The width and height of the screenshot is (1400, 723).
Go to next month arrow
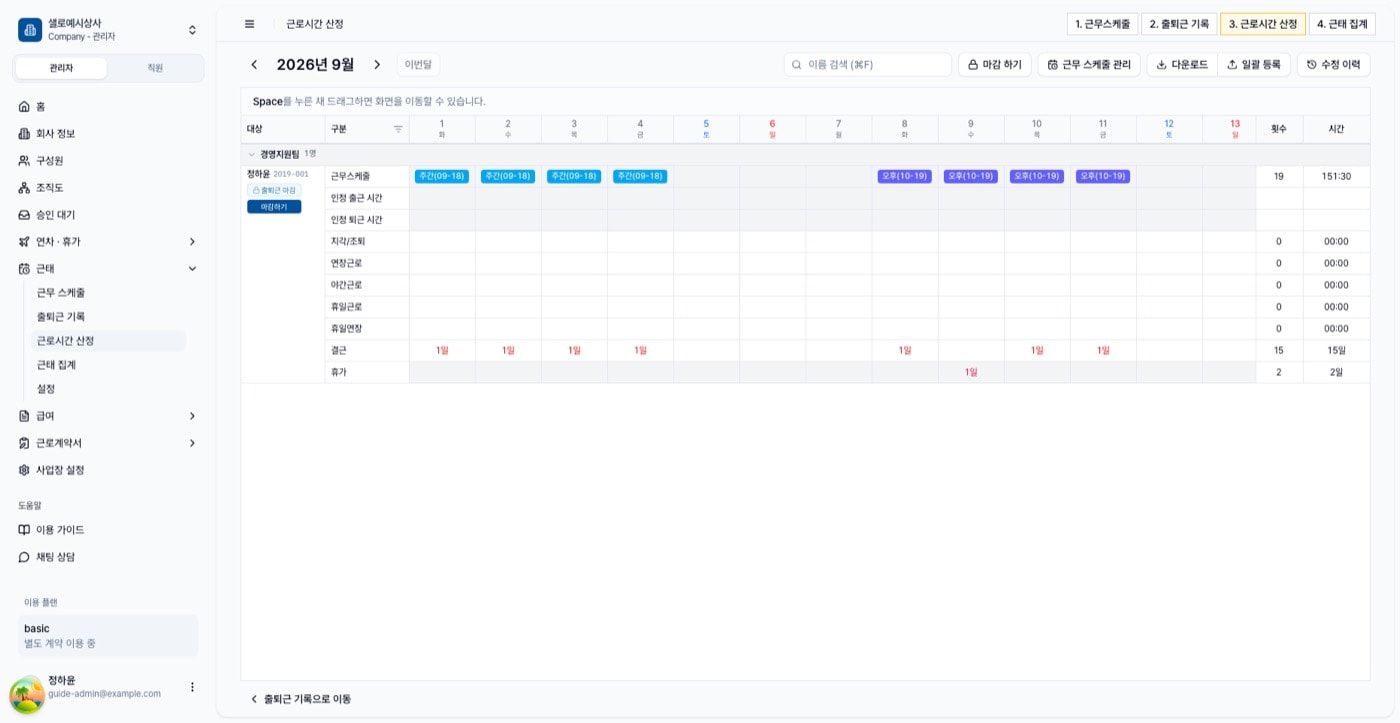377,65
